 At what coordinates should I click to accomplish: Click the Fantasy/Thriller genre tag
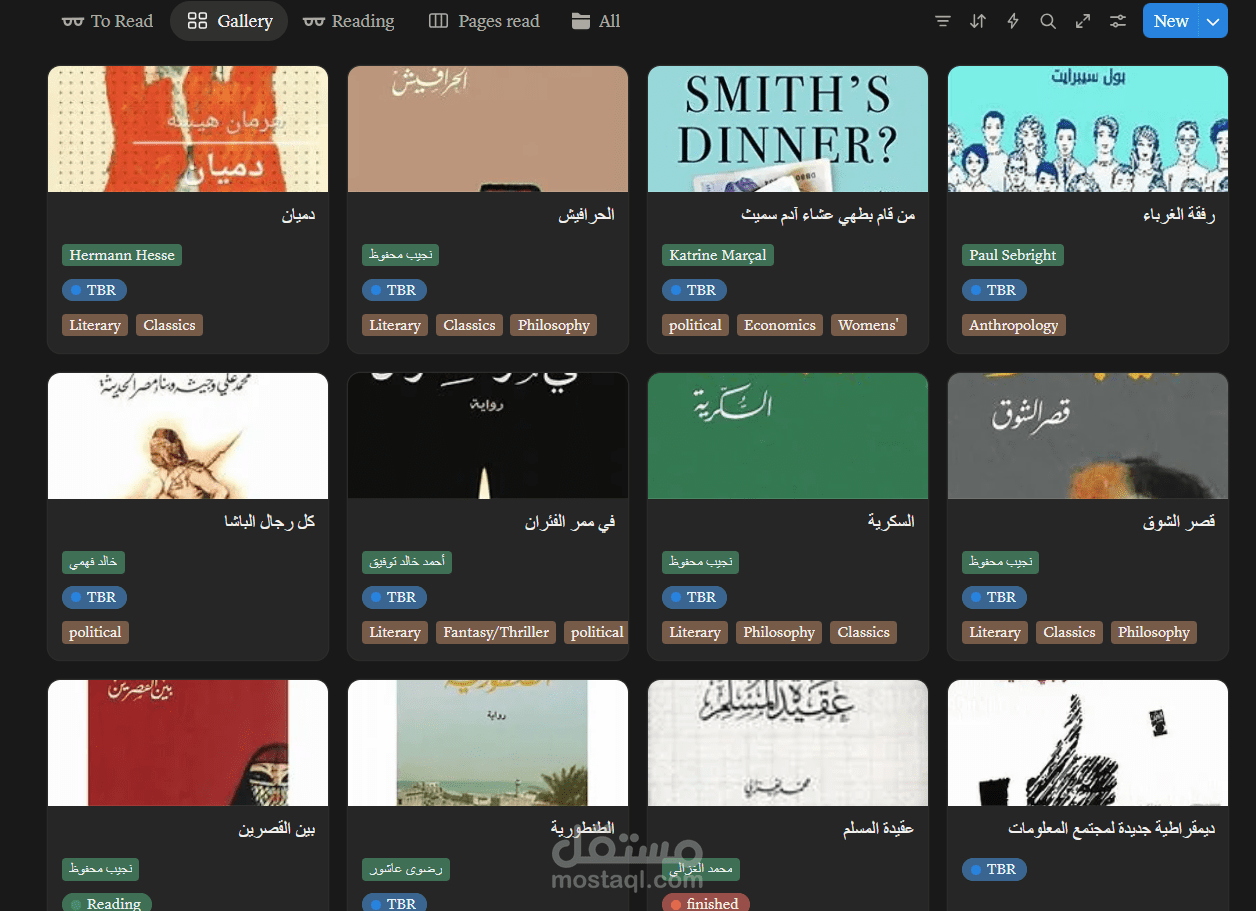496,632
